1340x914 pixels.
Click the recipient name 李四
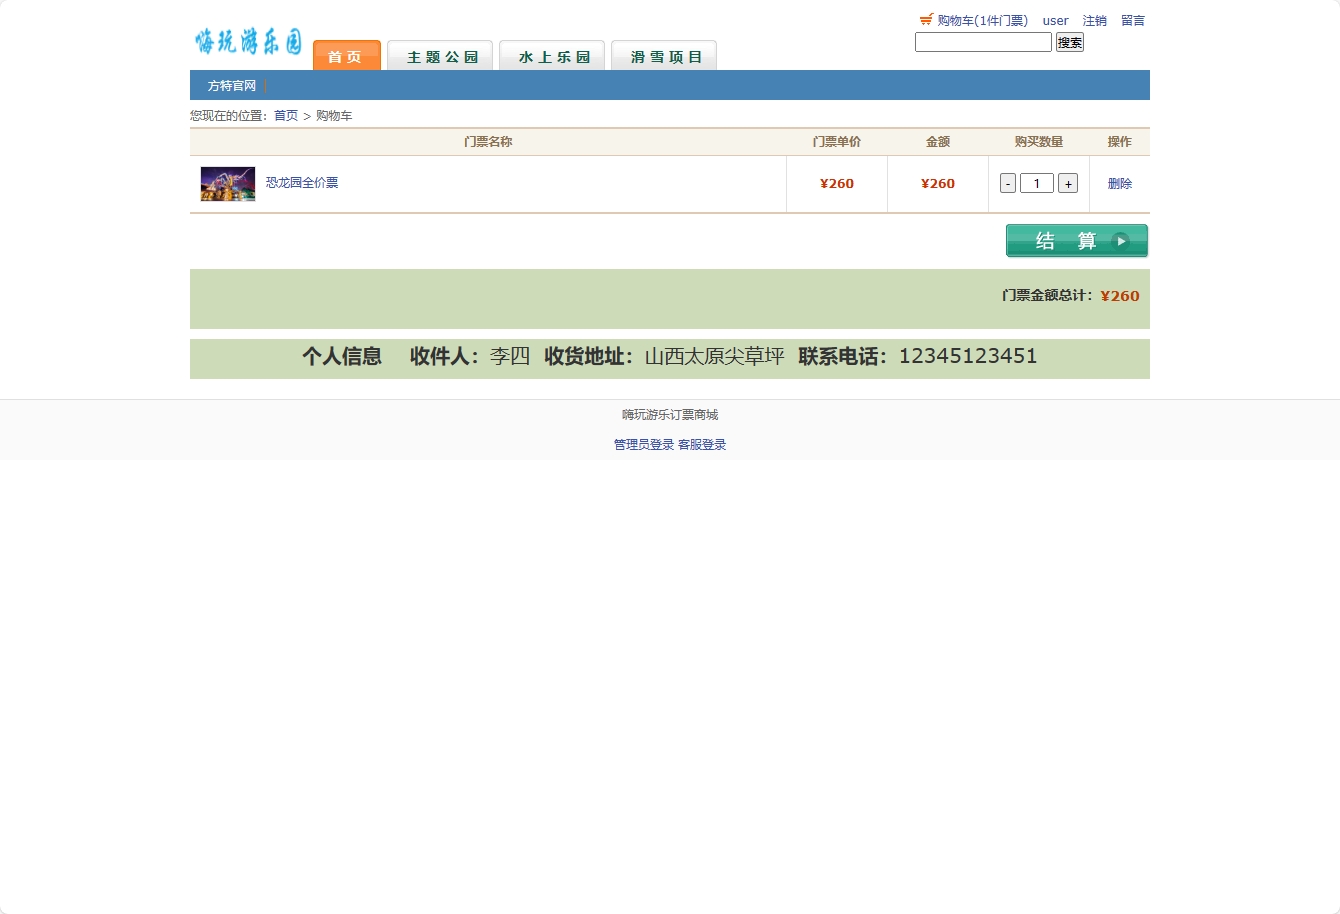(x=510, y=356)
